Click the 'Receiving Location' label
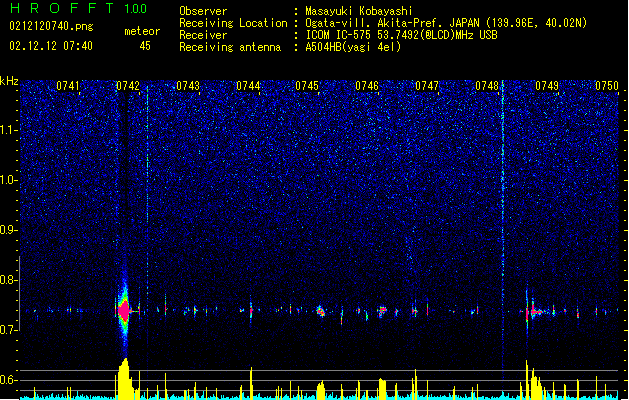The image size is (629, 400). pos(233,23)
